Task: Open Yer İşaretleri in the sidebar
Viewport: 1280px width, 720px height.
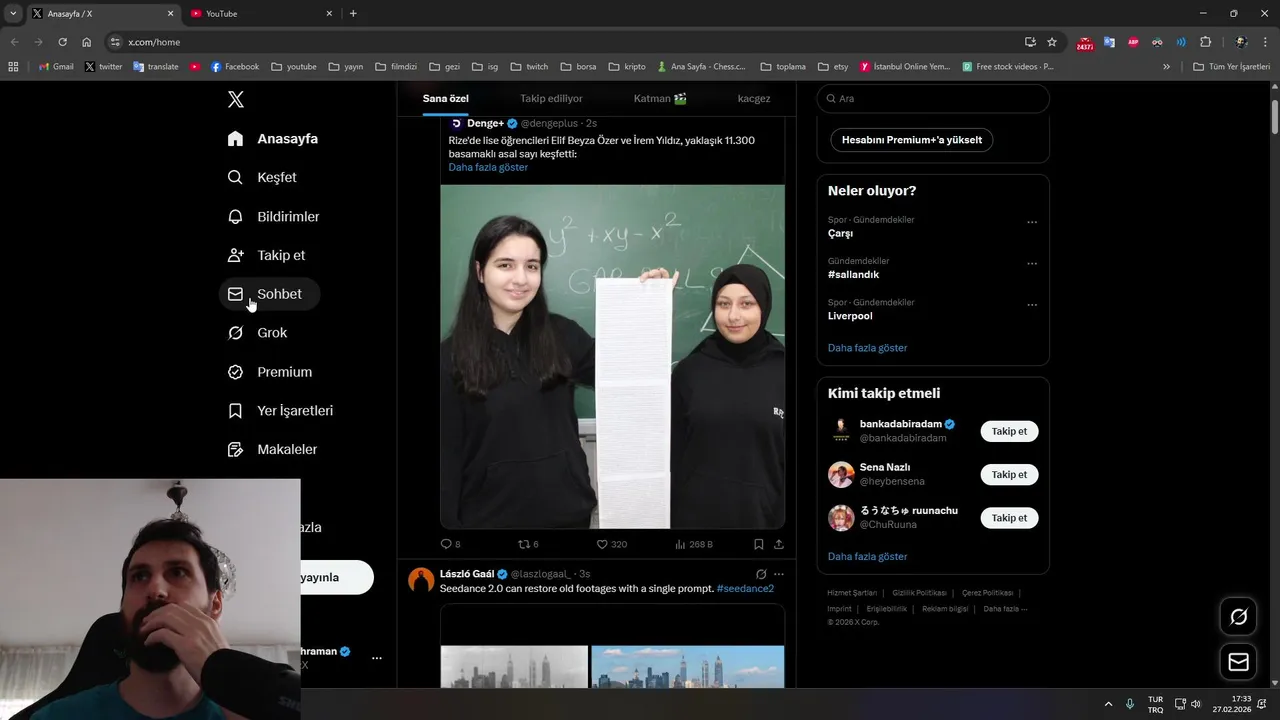Action: (281, 411)
